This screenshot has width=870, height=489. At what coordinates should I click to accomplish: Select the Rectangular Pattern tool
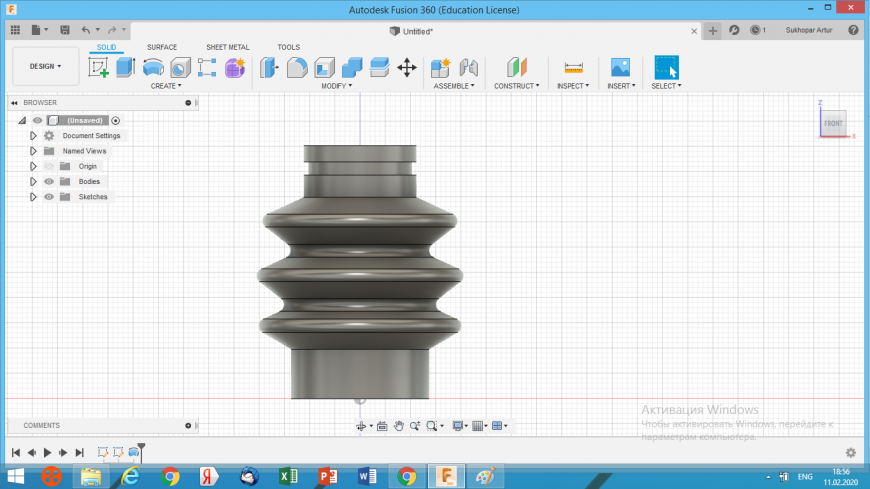click(207, 68)
